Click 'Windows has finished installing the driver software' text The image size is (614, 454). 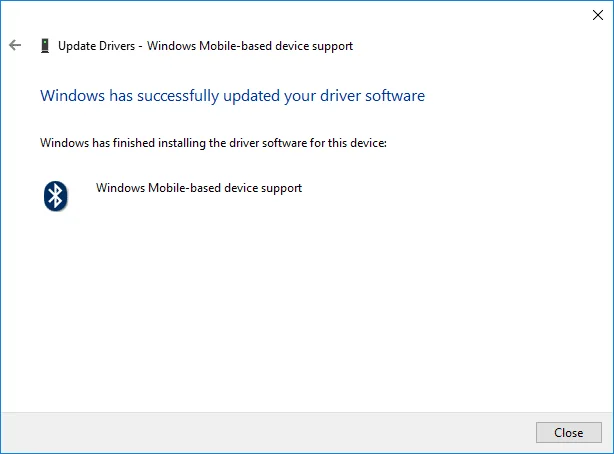click(x=213, y=143)
